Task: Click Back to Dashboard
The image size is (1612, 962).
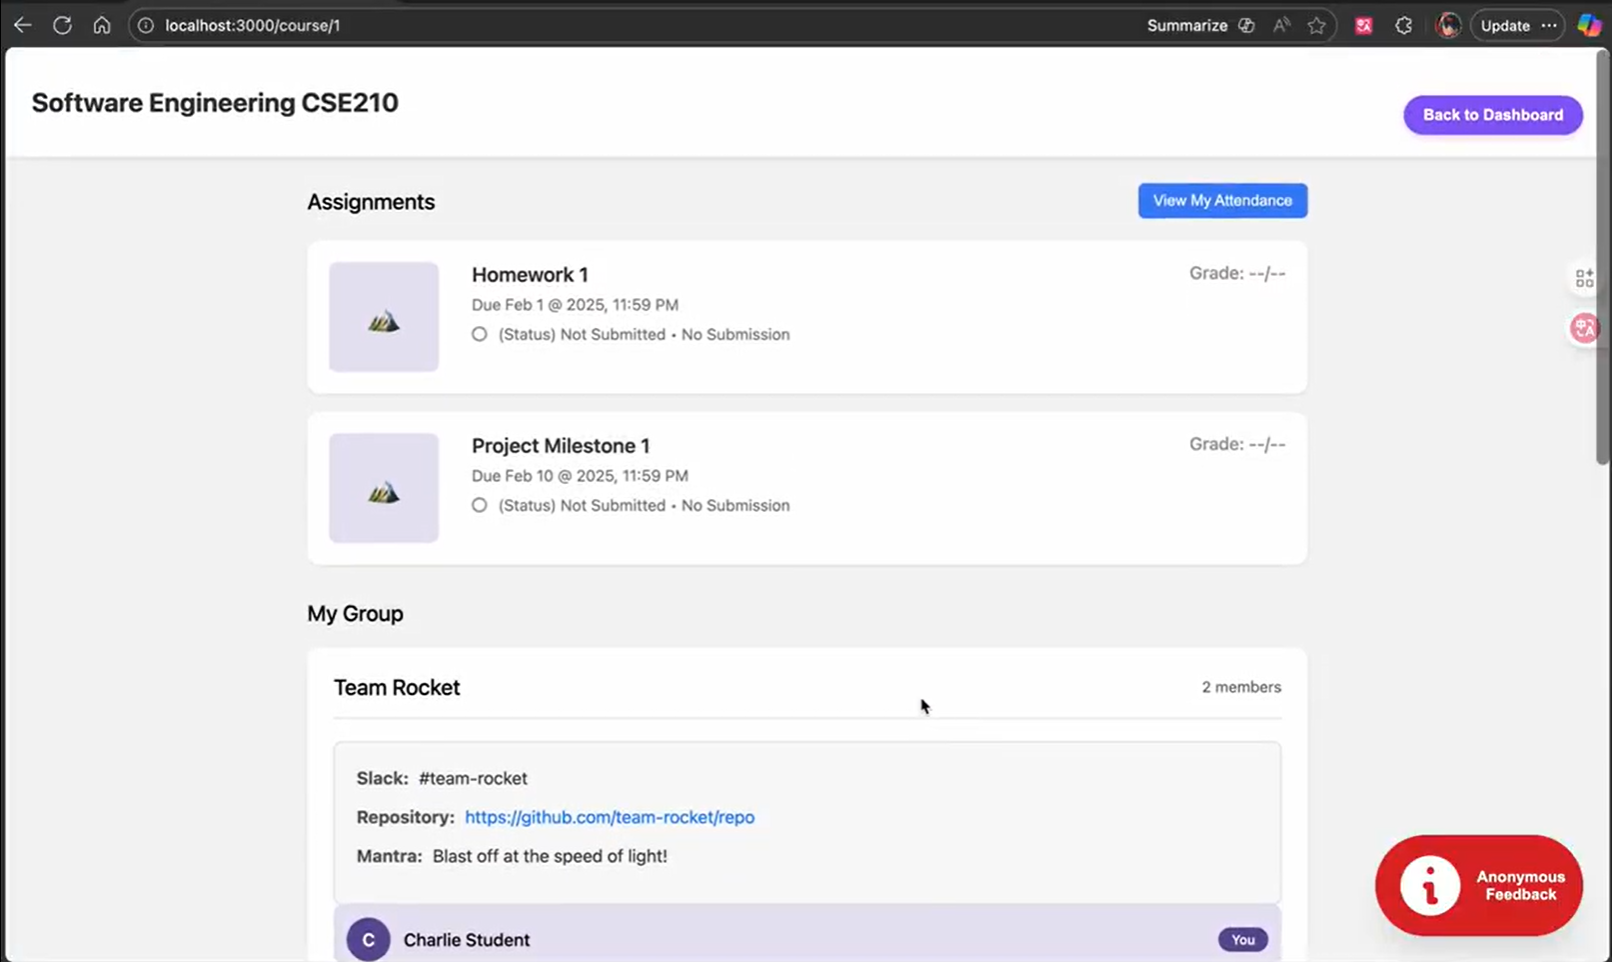Action: tap(1492, 114)
